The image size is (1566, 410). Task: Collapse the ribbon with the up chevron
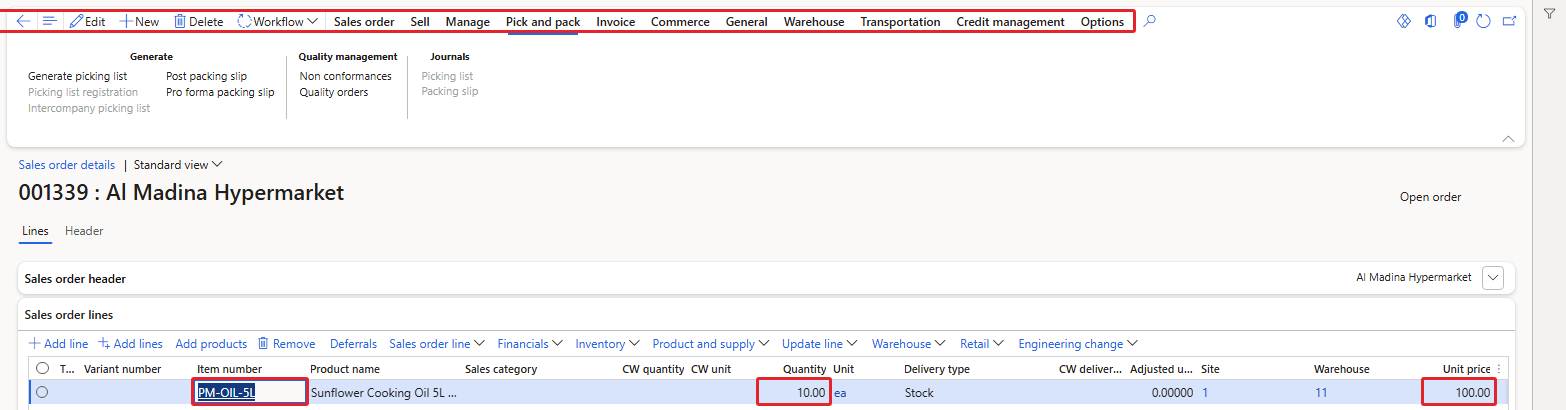point(1509,139)
